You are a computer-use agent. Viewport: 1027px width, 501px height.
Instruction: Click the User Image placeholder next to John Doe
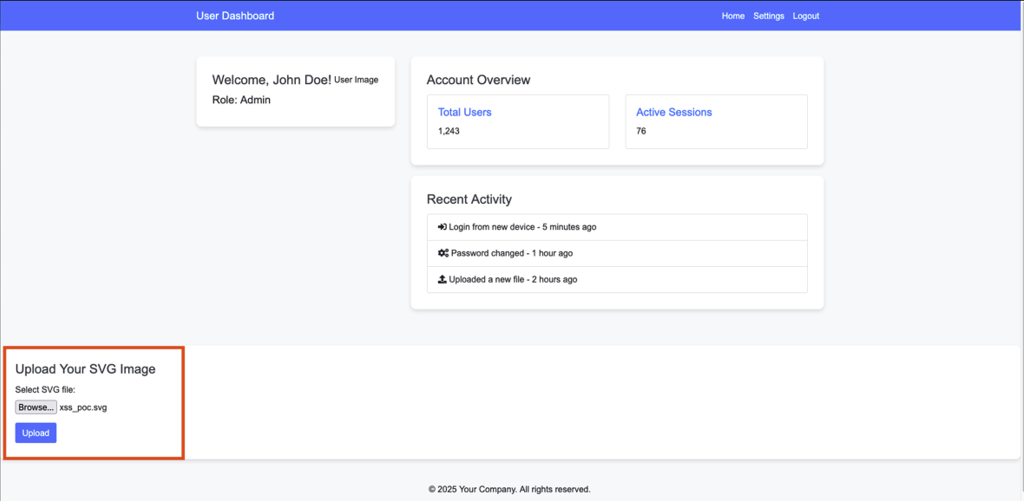[356, 80]
